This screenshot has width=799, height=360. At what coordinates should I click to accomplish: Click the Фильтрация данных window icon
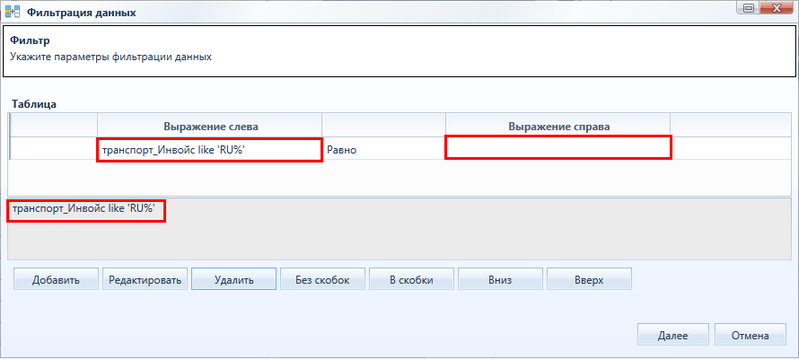[12, 12]
